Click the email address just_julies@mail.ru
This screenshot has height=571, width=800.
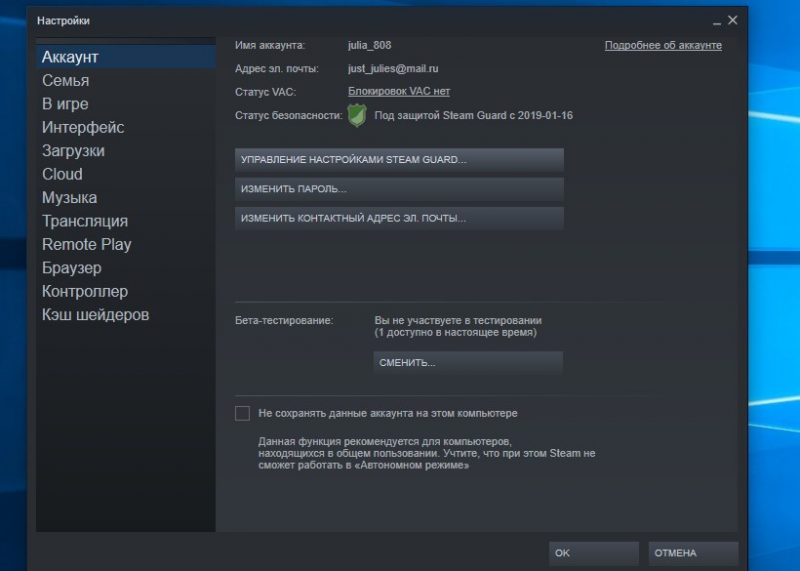tap(393, 68)
